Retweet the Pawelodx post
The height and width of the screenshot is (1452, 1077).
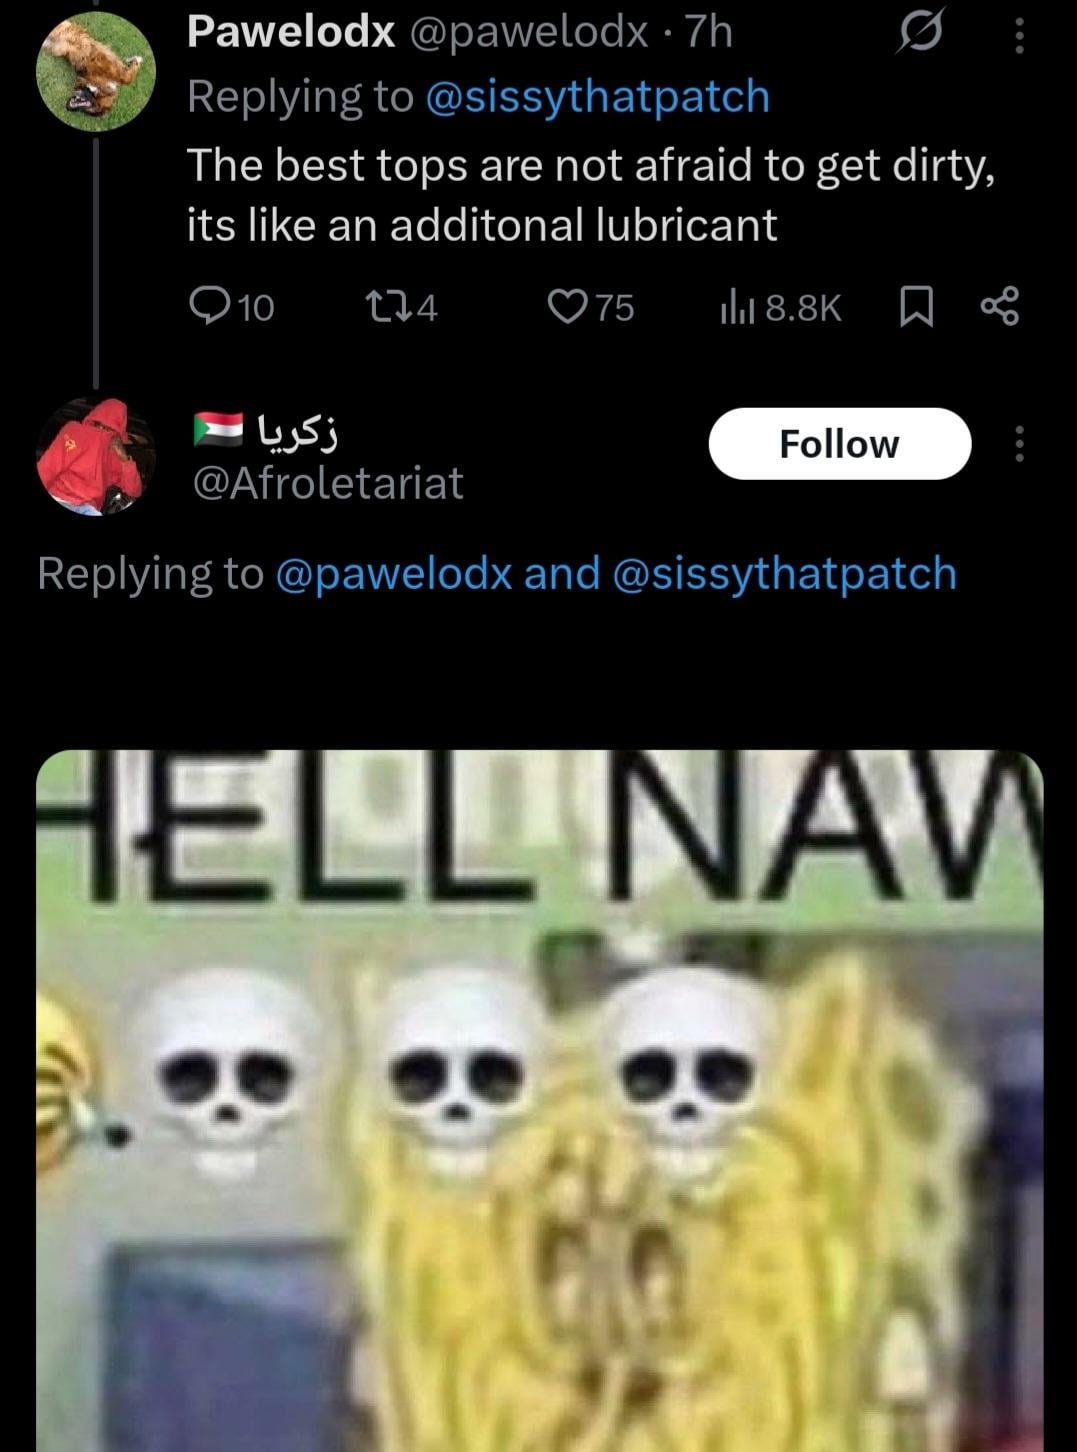pos(401,307)
